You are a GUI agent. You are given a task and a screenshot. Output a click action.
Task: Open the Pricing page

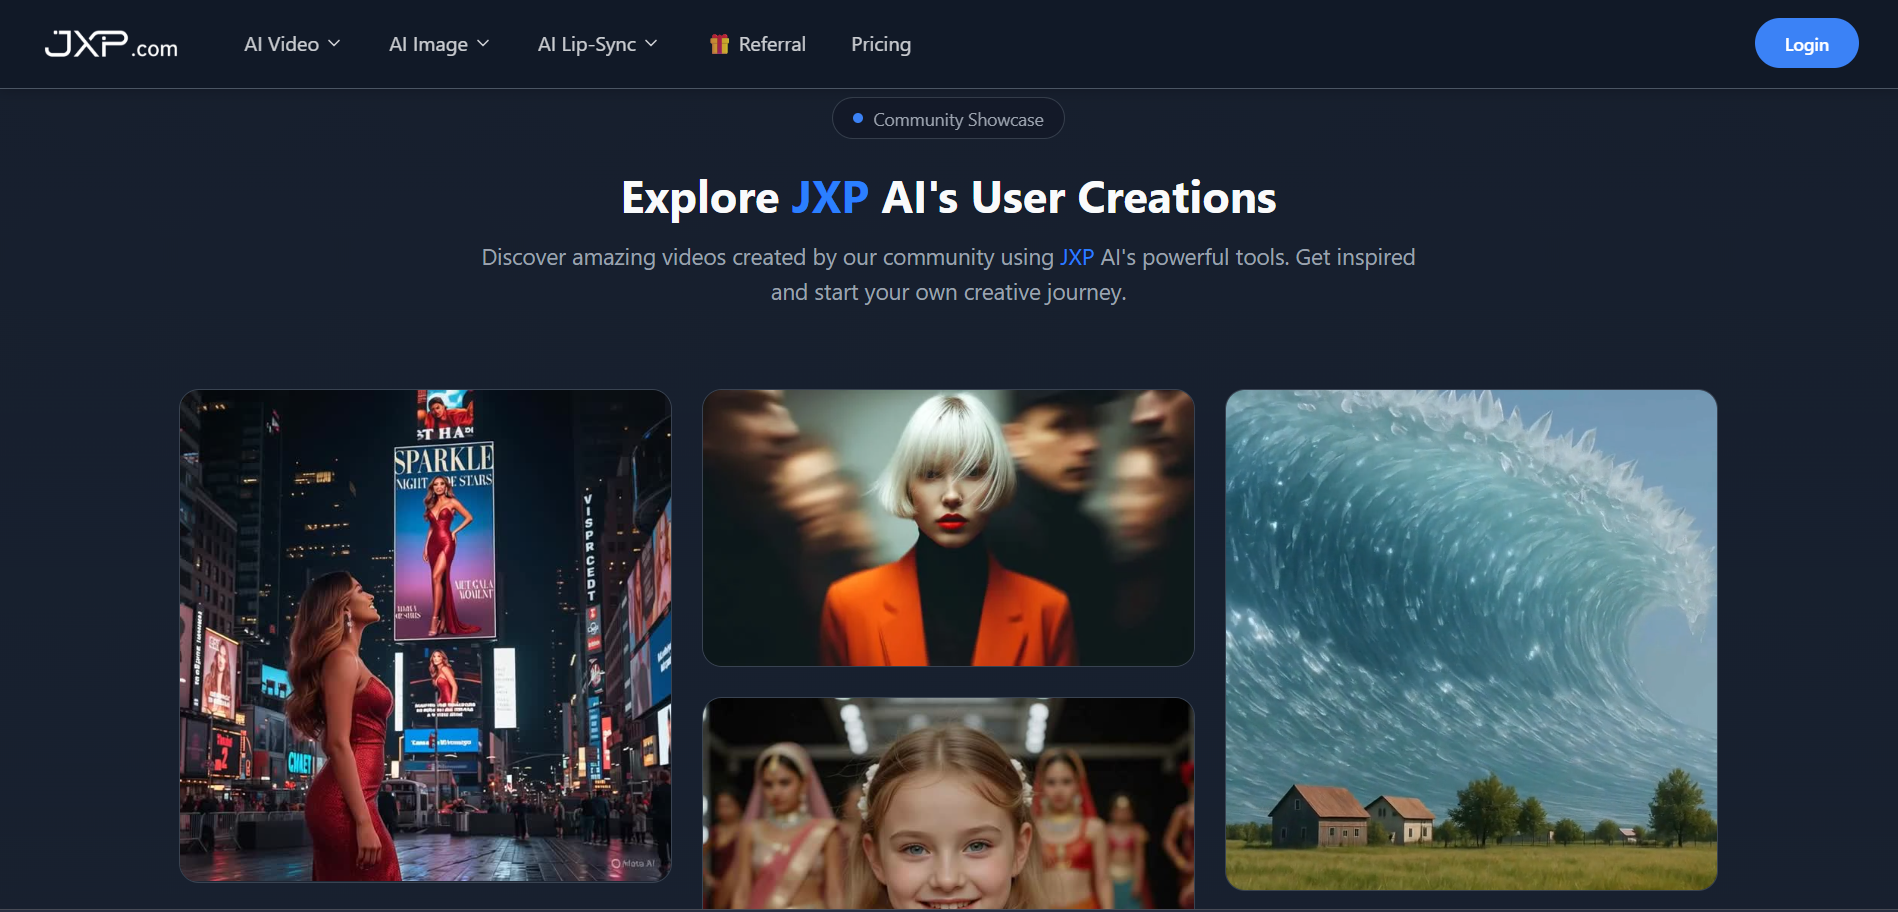tap(881, 44)
